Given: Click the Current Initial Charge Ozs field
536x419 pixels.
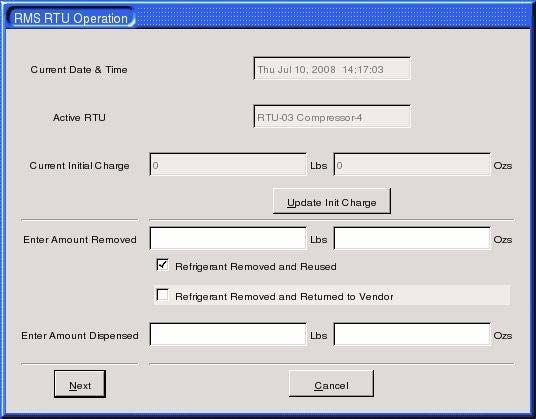Looking at the screenshot, I should 412,164.
